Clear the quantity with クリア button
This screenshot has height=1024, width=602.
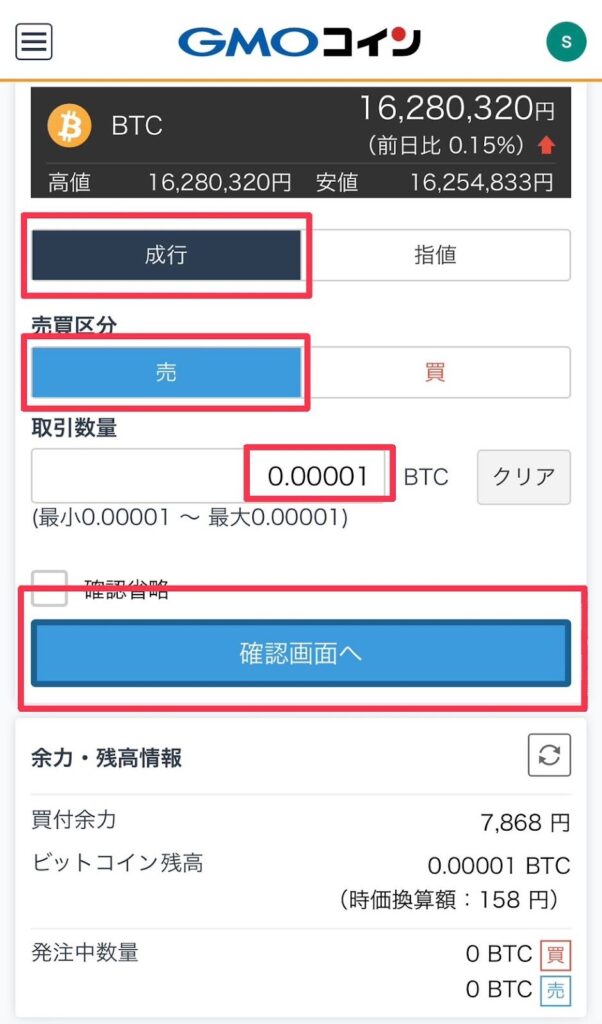(524, 477)
